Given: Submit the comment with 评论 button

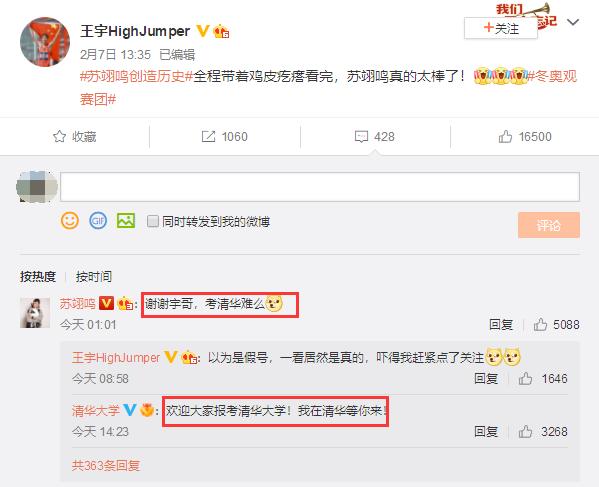Looking at the screenshot, I should (x=549, y=225).
